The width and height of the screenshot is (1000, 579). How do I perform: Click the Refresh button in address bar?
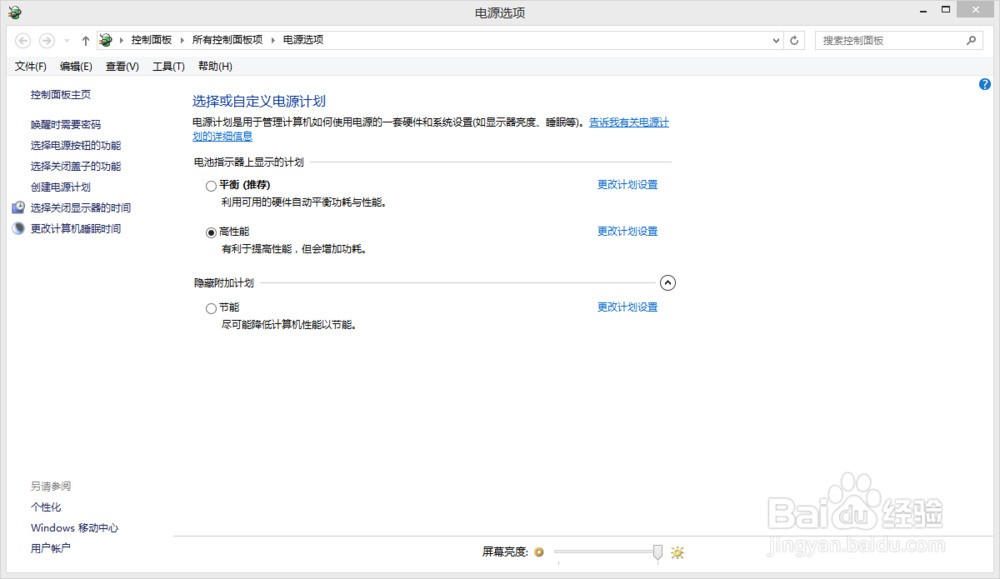[795, 40]
